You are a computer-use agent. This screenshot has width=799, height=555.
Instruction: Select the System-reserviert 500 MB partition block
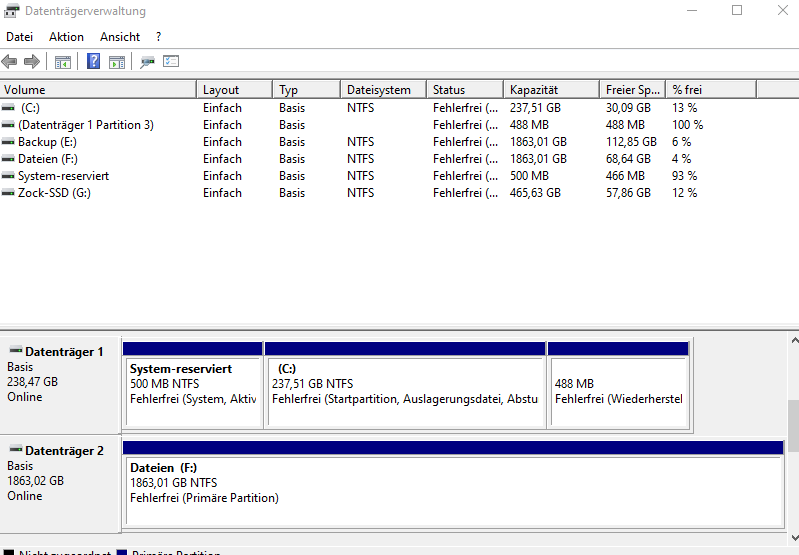click(x=193, y=385)
